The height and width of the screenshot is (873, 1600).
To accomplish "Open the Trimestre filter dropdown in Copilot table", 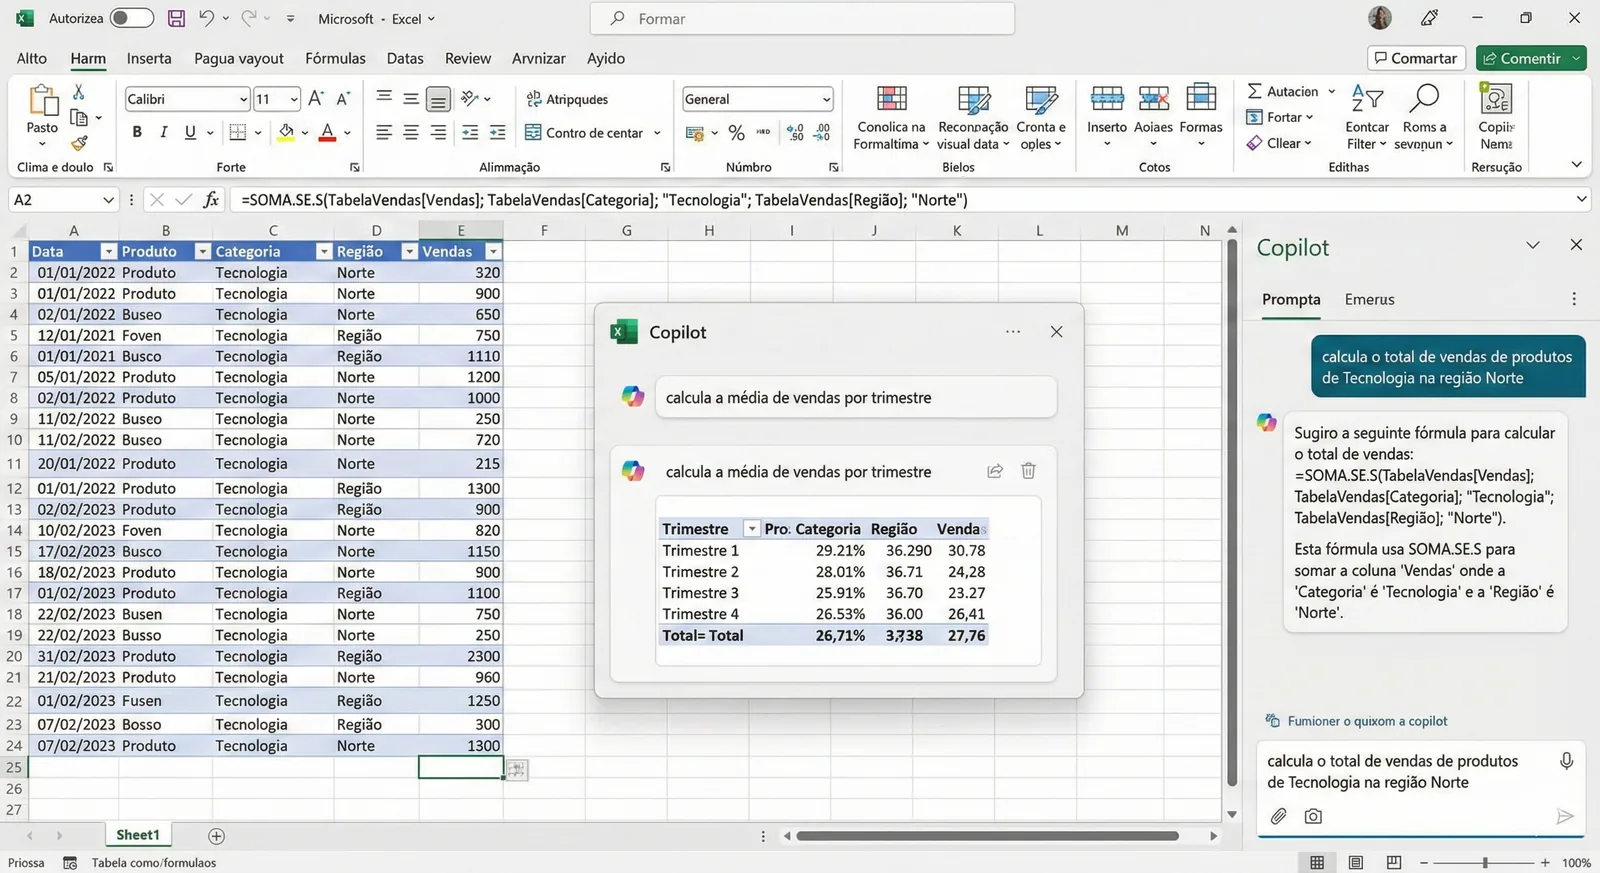I will click(x=751, y=529).
